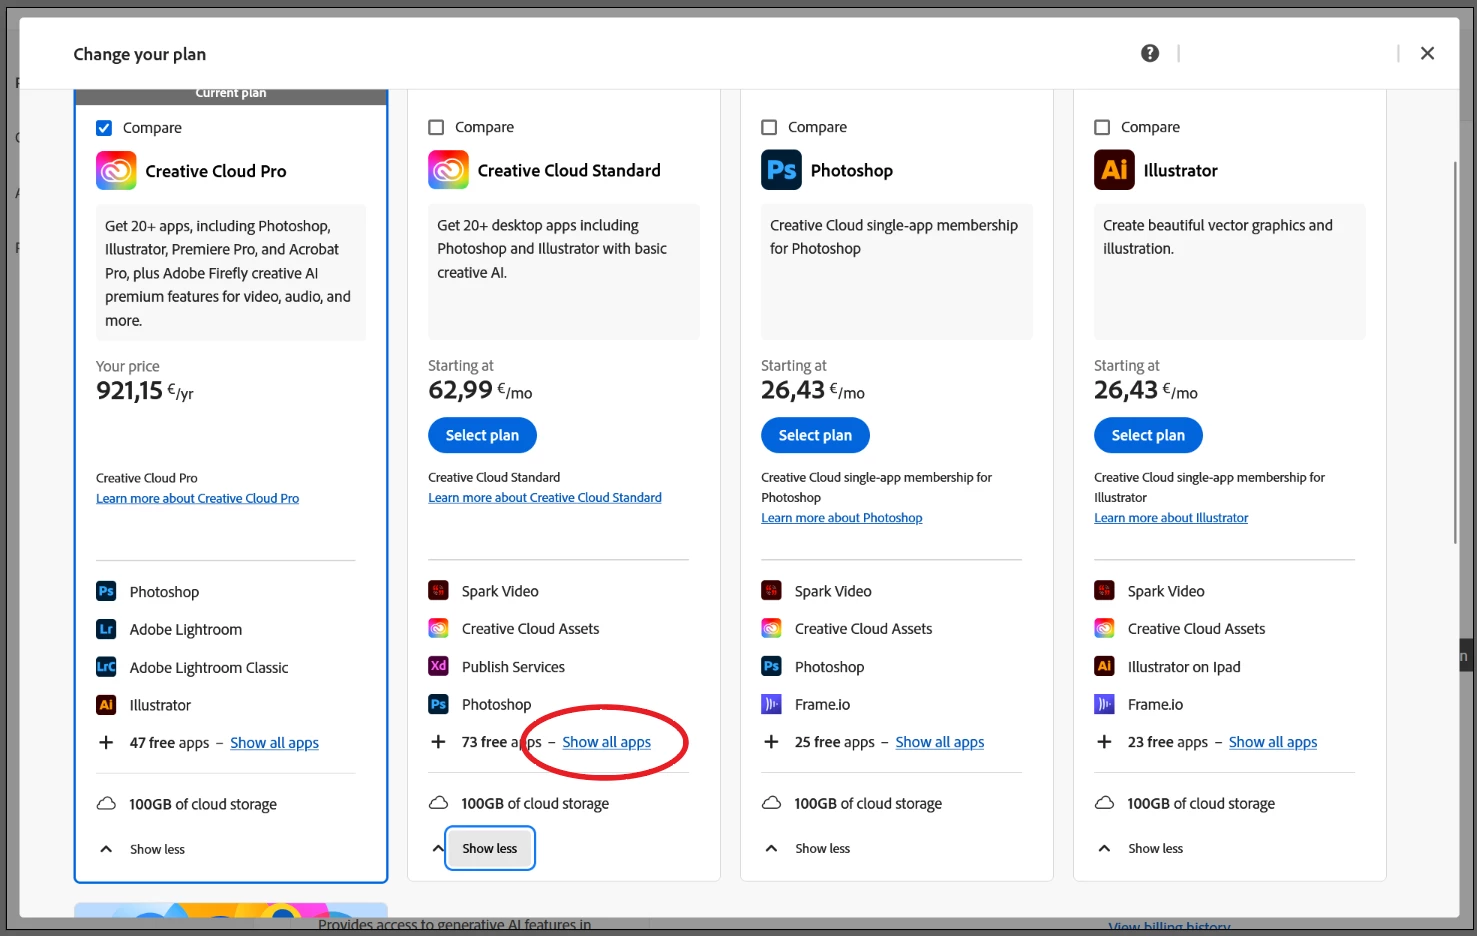The image size is (1477, 936).
Task: Uncheck Compare for Creative Cloud Pro
Action: [x=104, y=128]
